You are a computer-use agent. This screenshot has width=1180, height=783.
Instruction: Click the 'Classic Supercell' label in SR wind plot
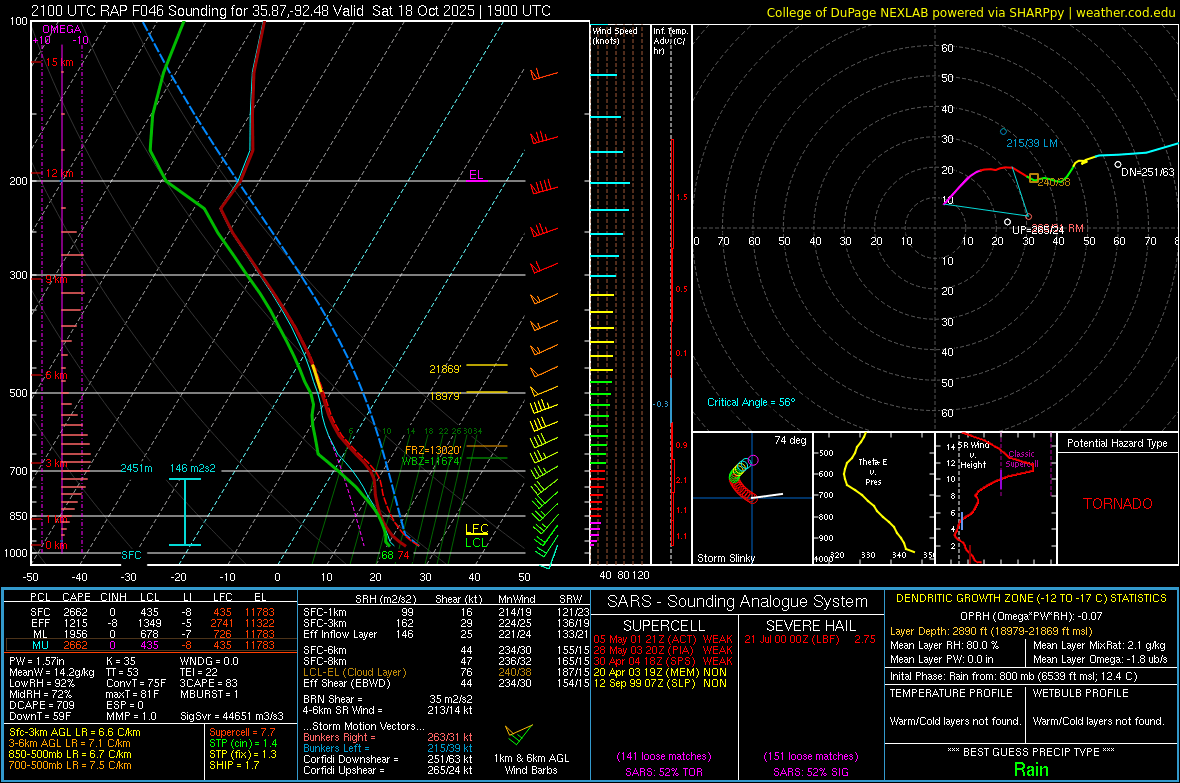pos(1021,459)
